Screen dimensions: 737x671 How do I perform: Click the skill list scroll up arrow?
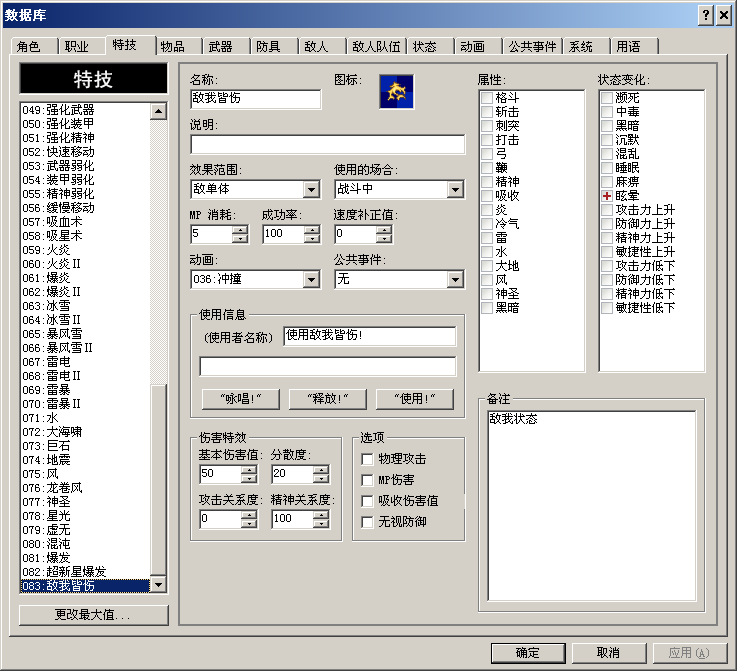pos(158,111)
